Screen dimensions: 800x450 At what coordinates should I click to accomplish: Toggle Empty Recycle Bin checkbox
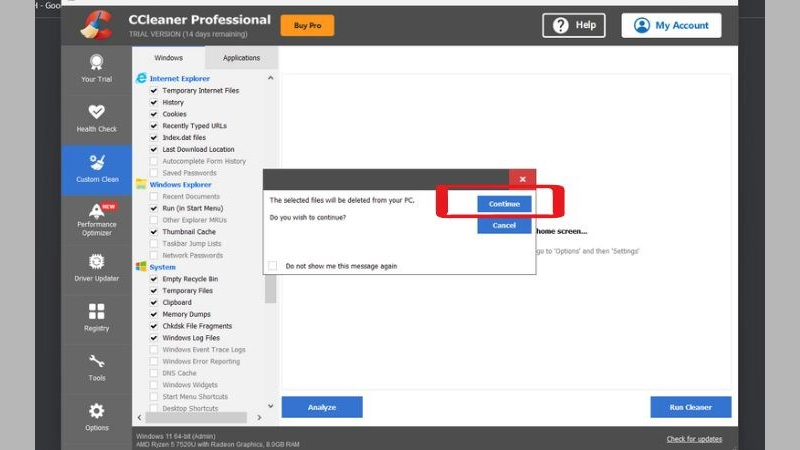coord(154,279)
